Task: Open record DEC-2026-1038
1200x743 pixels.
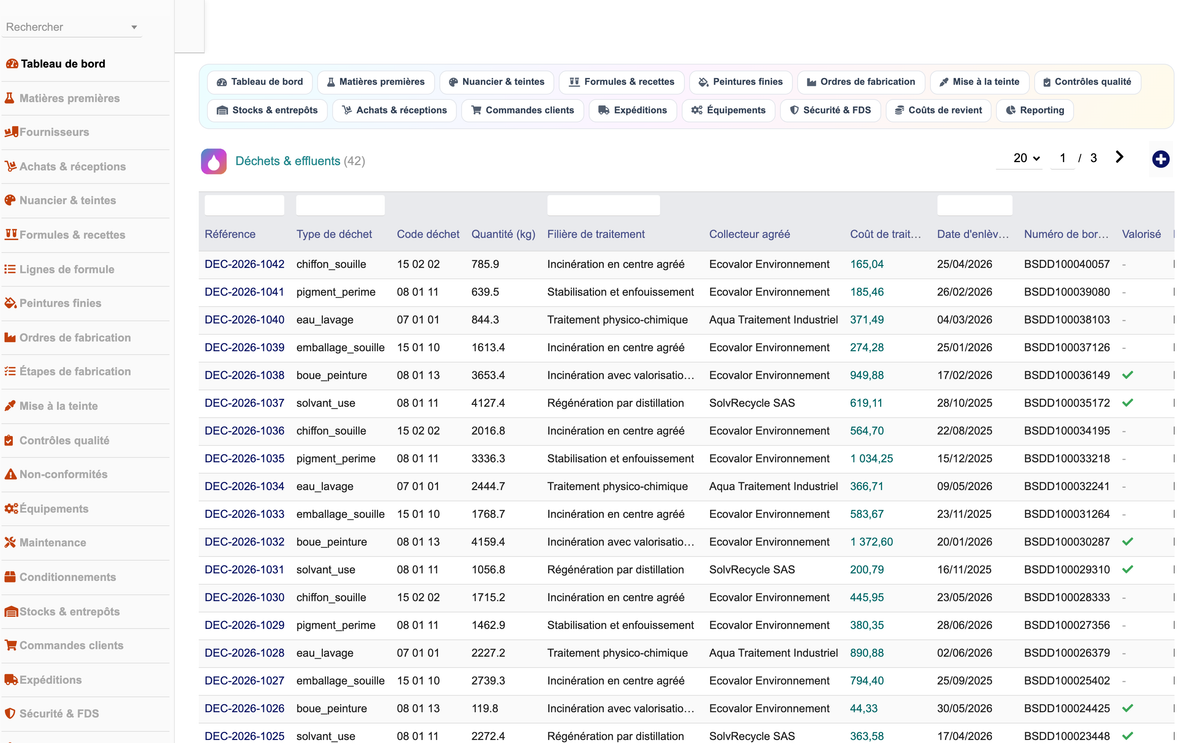Action: [x=244, y=376]
